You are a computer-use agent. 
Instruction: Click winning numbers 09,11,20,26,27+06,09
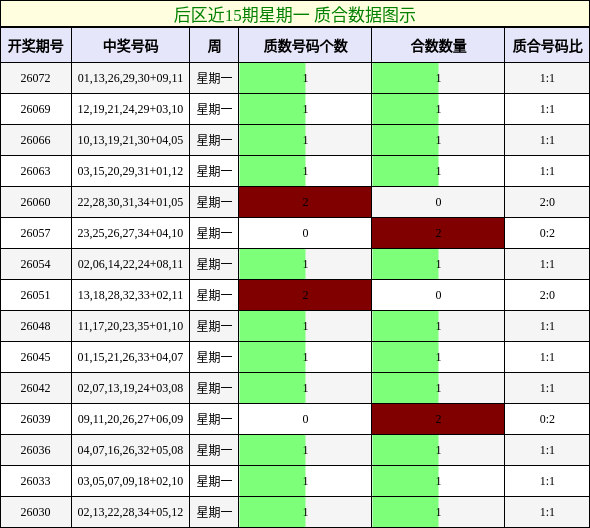[x=130, y=419]
